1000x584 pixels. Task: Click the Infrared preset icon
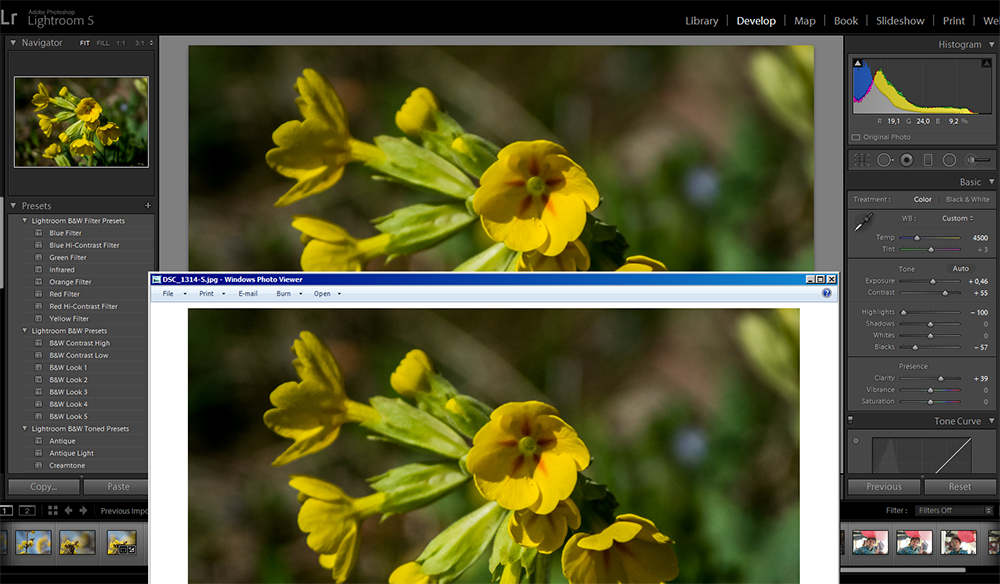[38, 270]
